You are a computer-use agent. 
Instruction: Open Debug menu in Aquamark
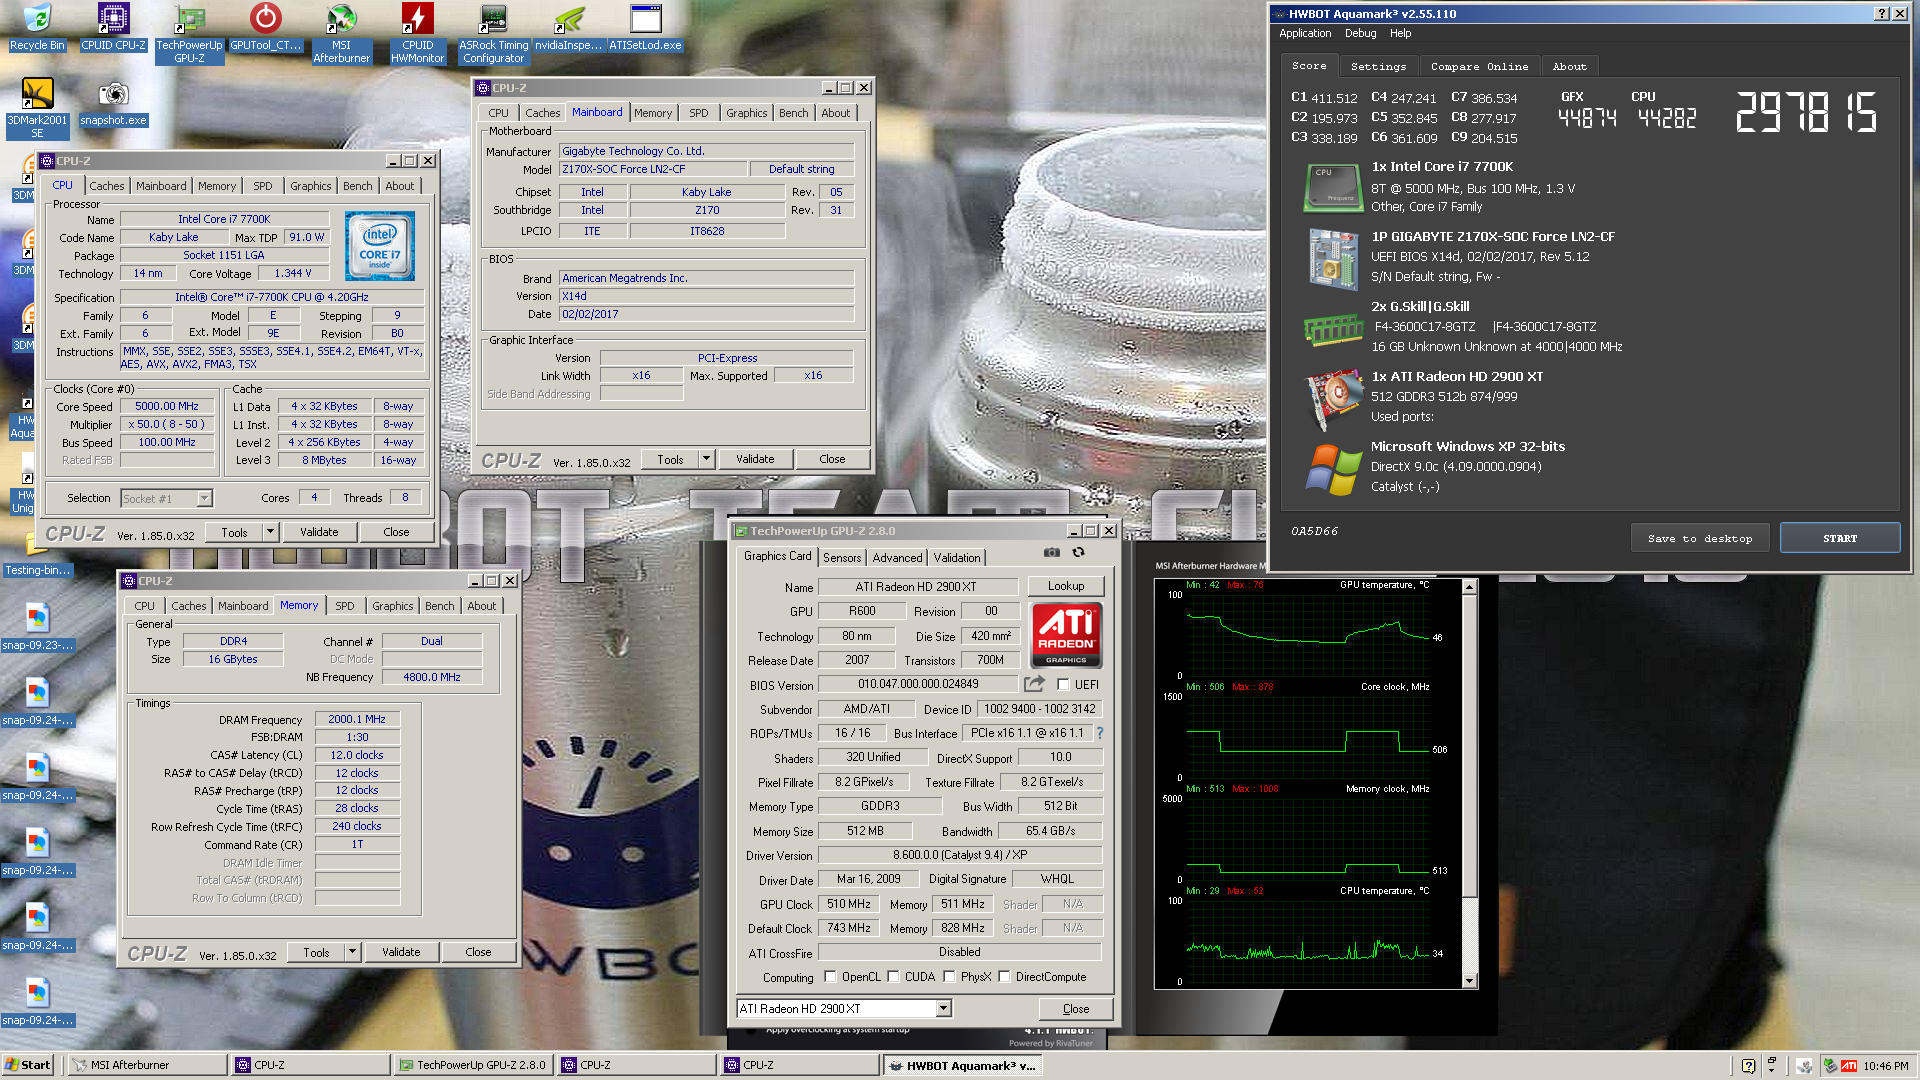click(1360, 33)
